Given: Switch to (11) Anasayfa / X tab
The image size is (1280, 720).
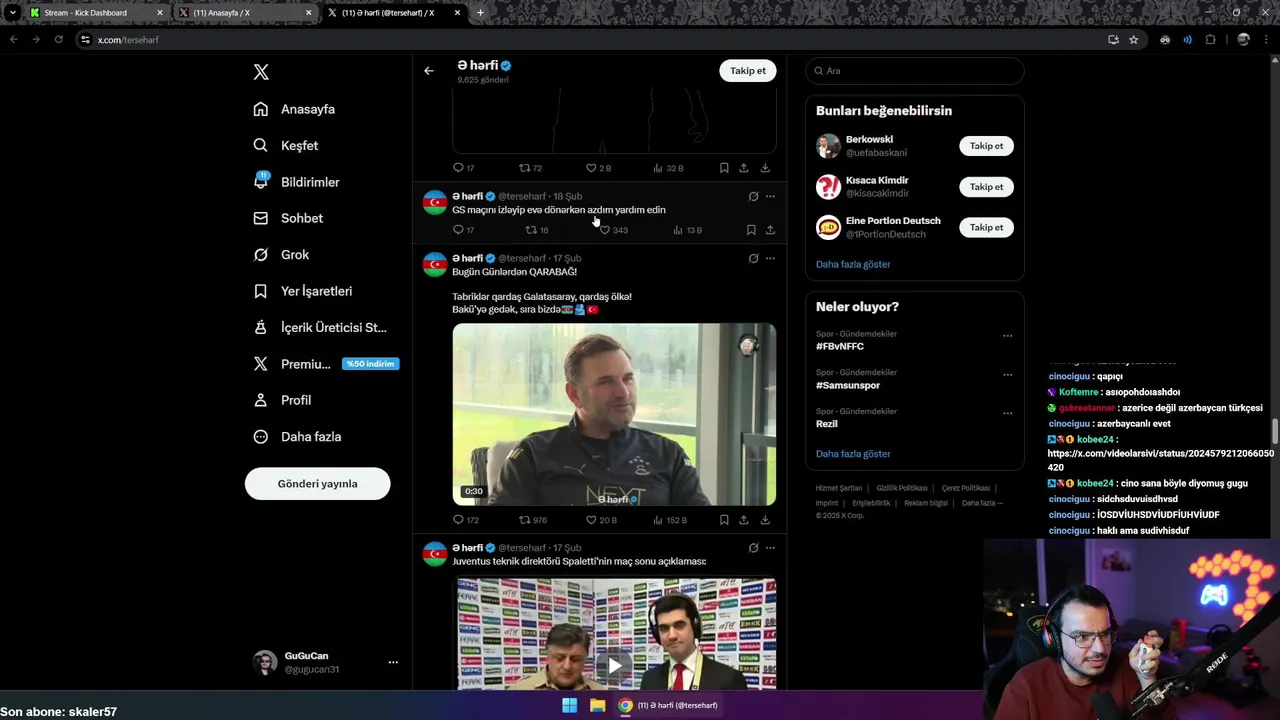Looking at the screenshot, I should [x=245, y=13].
